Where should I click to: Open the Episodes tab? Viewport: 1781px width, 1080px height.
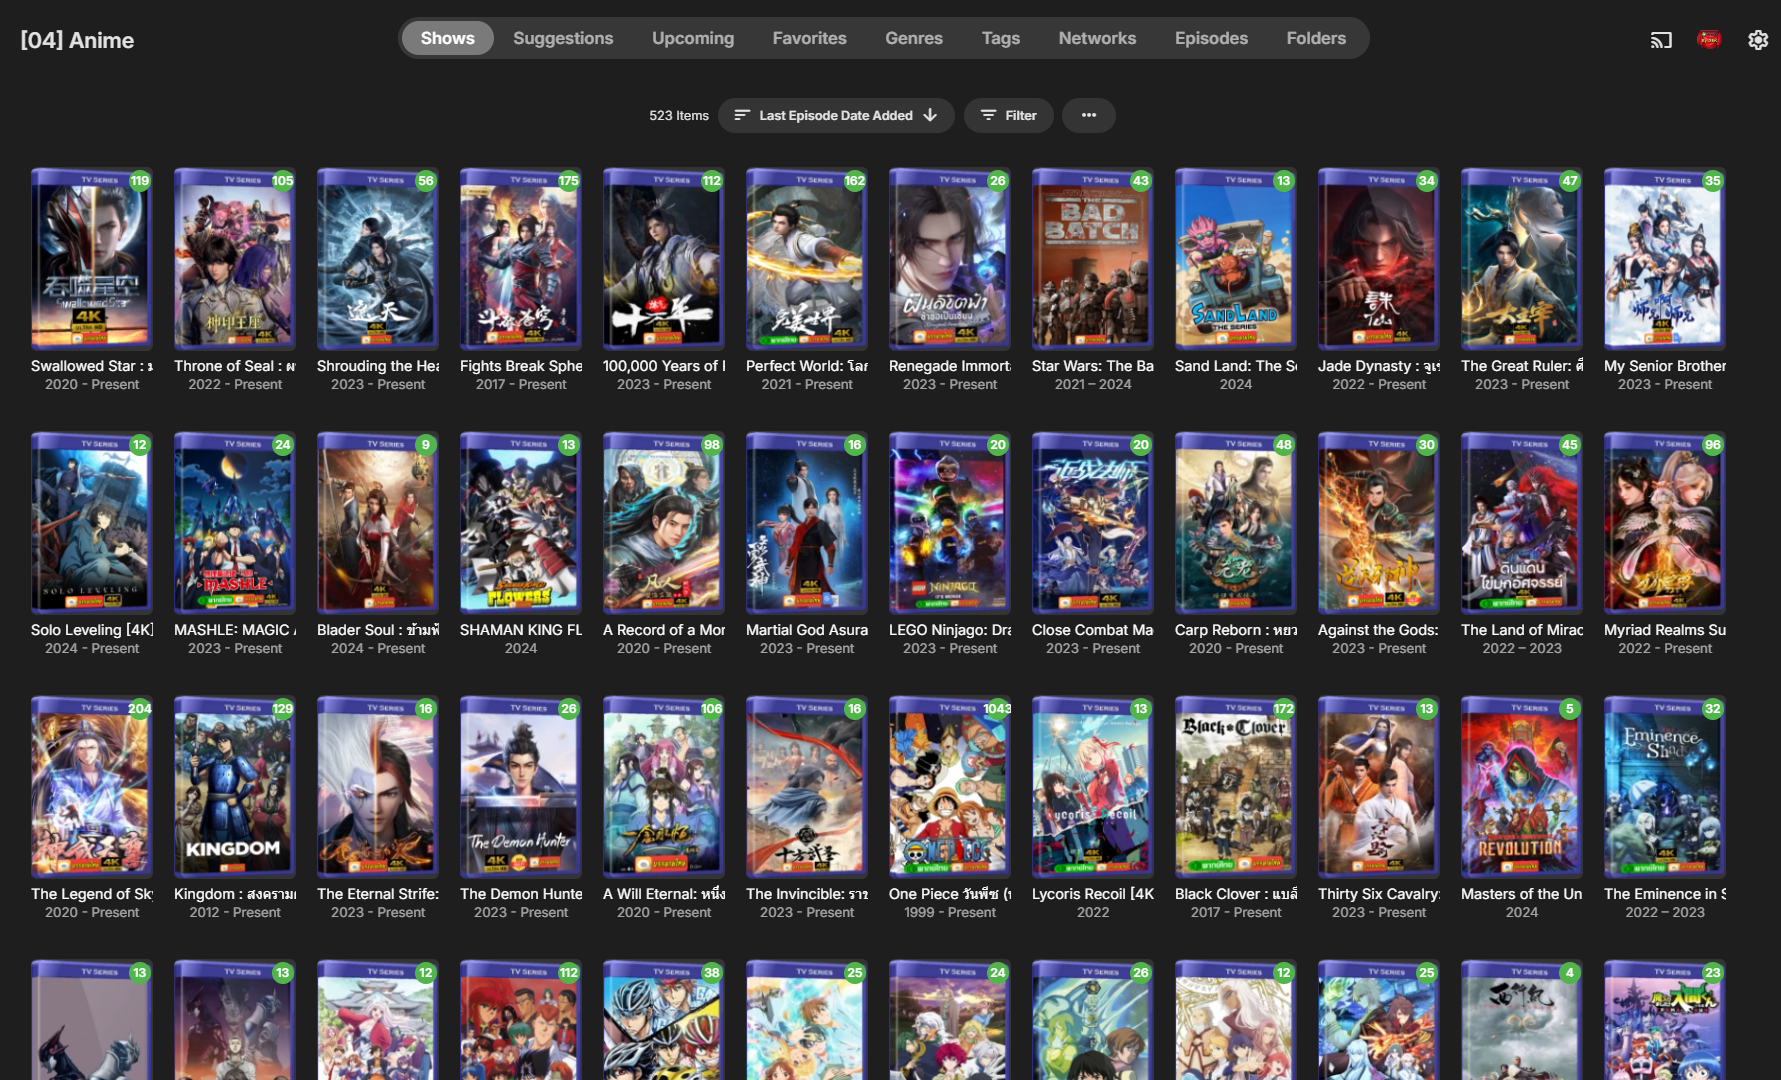click(x=1211, y=38)
